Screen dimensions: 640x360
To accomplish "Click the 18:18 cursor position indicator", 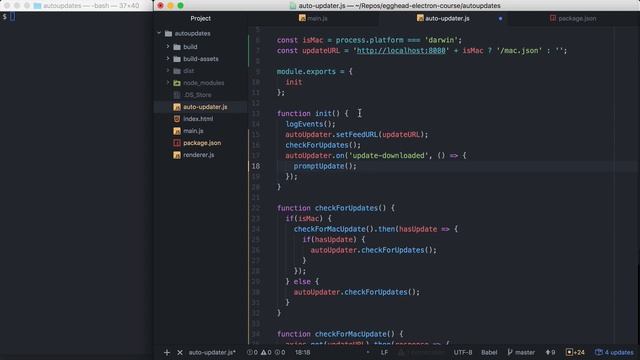I will tap(302, 352).
